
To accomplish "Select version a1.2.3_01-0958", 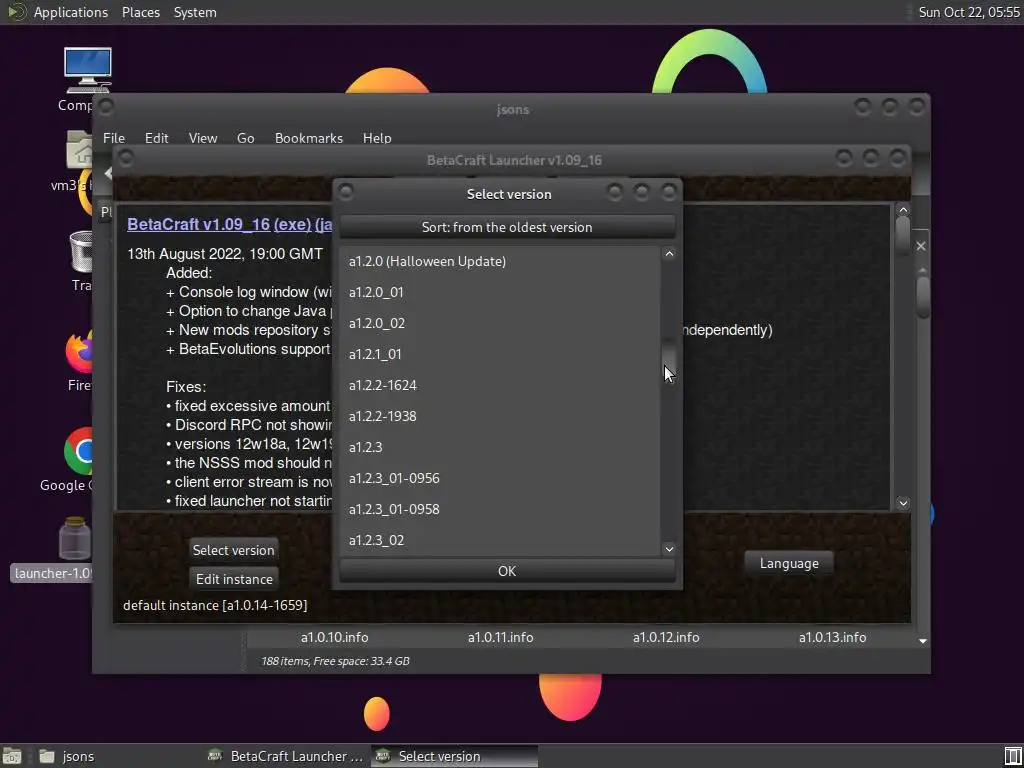I will click(500, 509).
